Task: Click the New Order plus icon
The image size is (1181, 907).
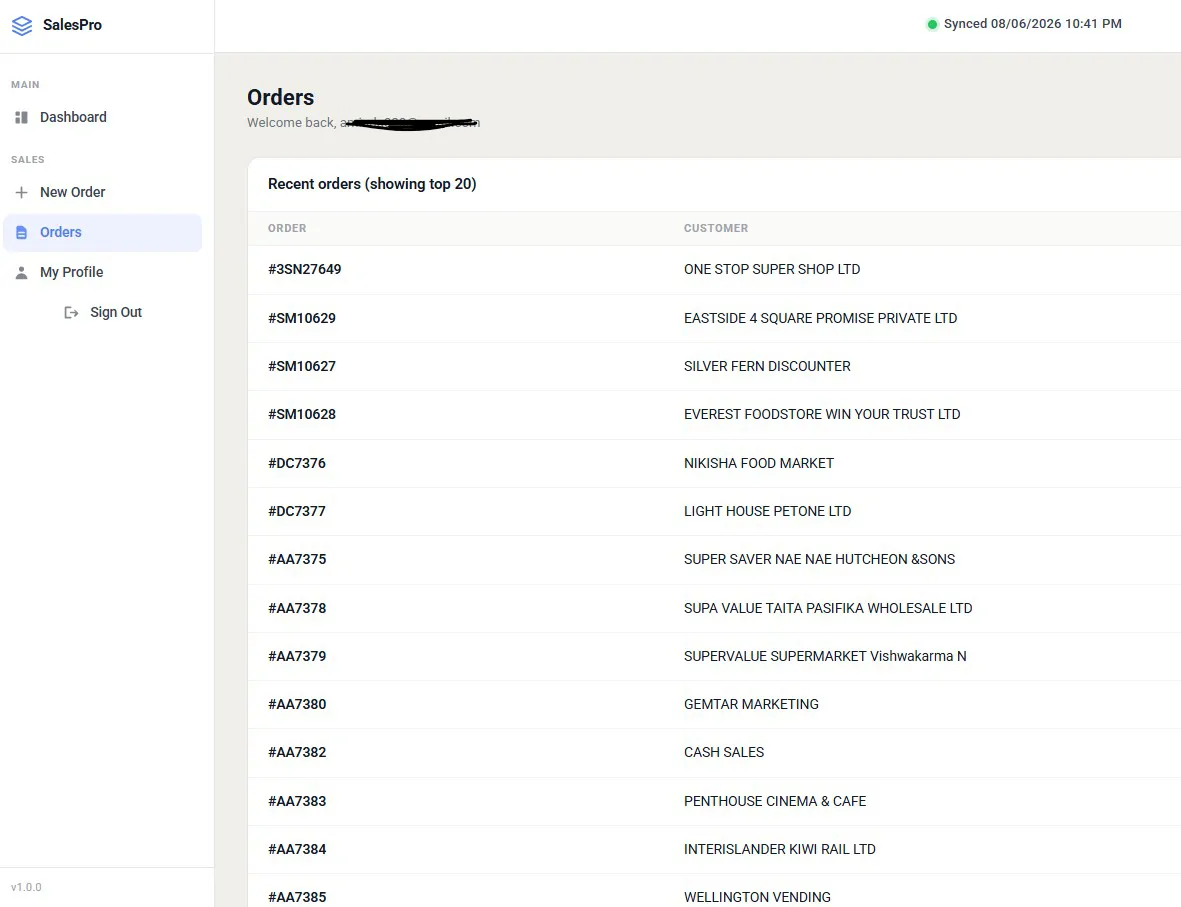Action: [x=22, y=192]
